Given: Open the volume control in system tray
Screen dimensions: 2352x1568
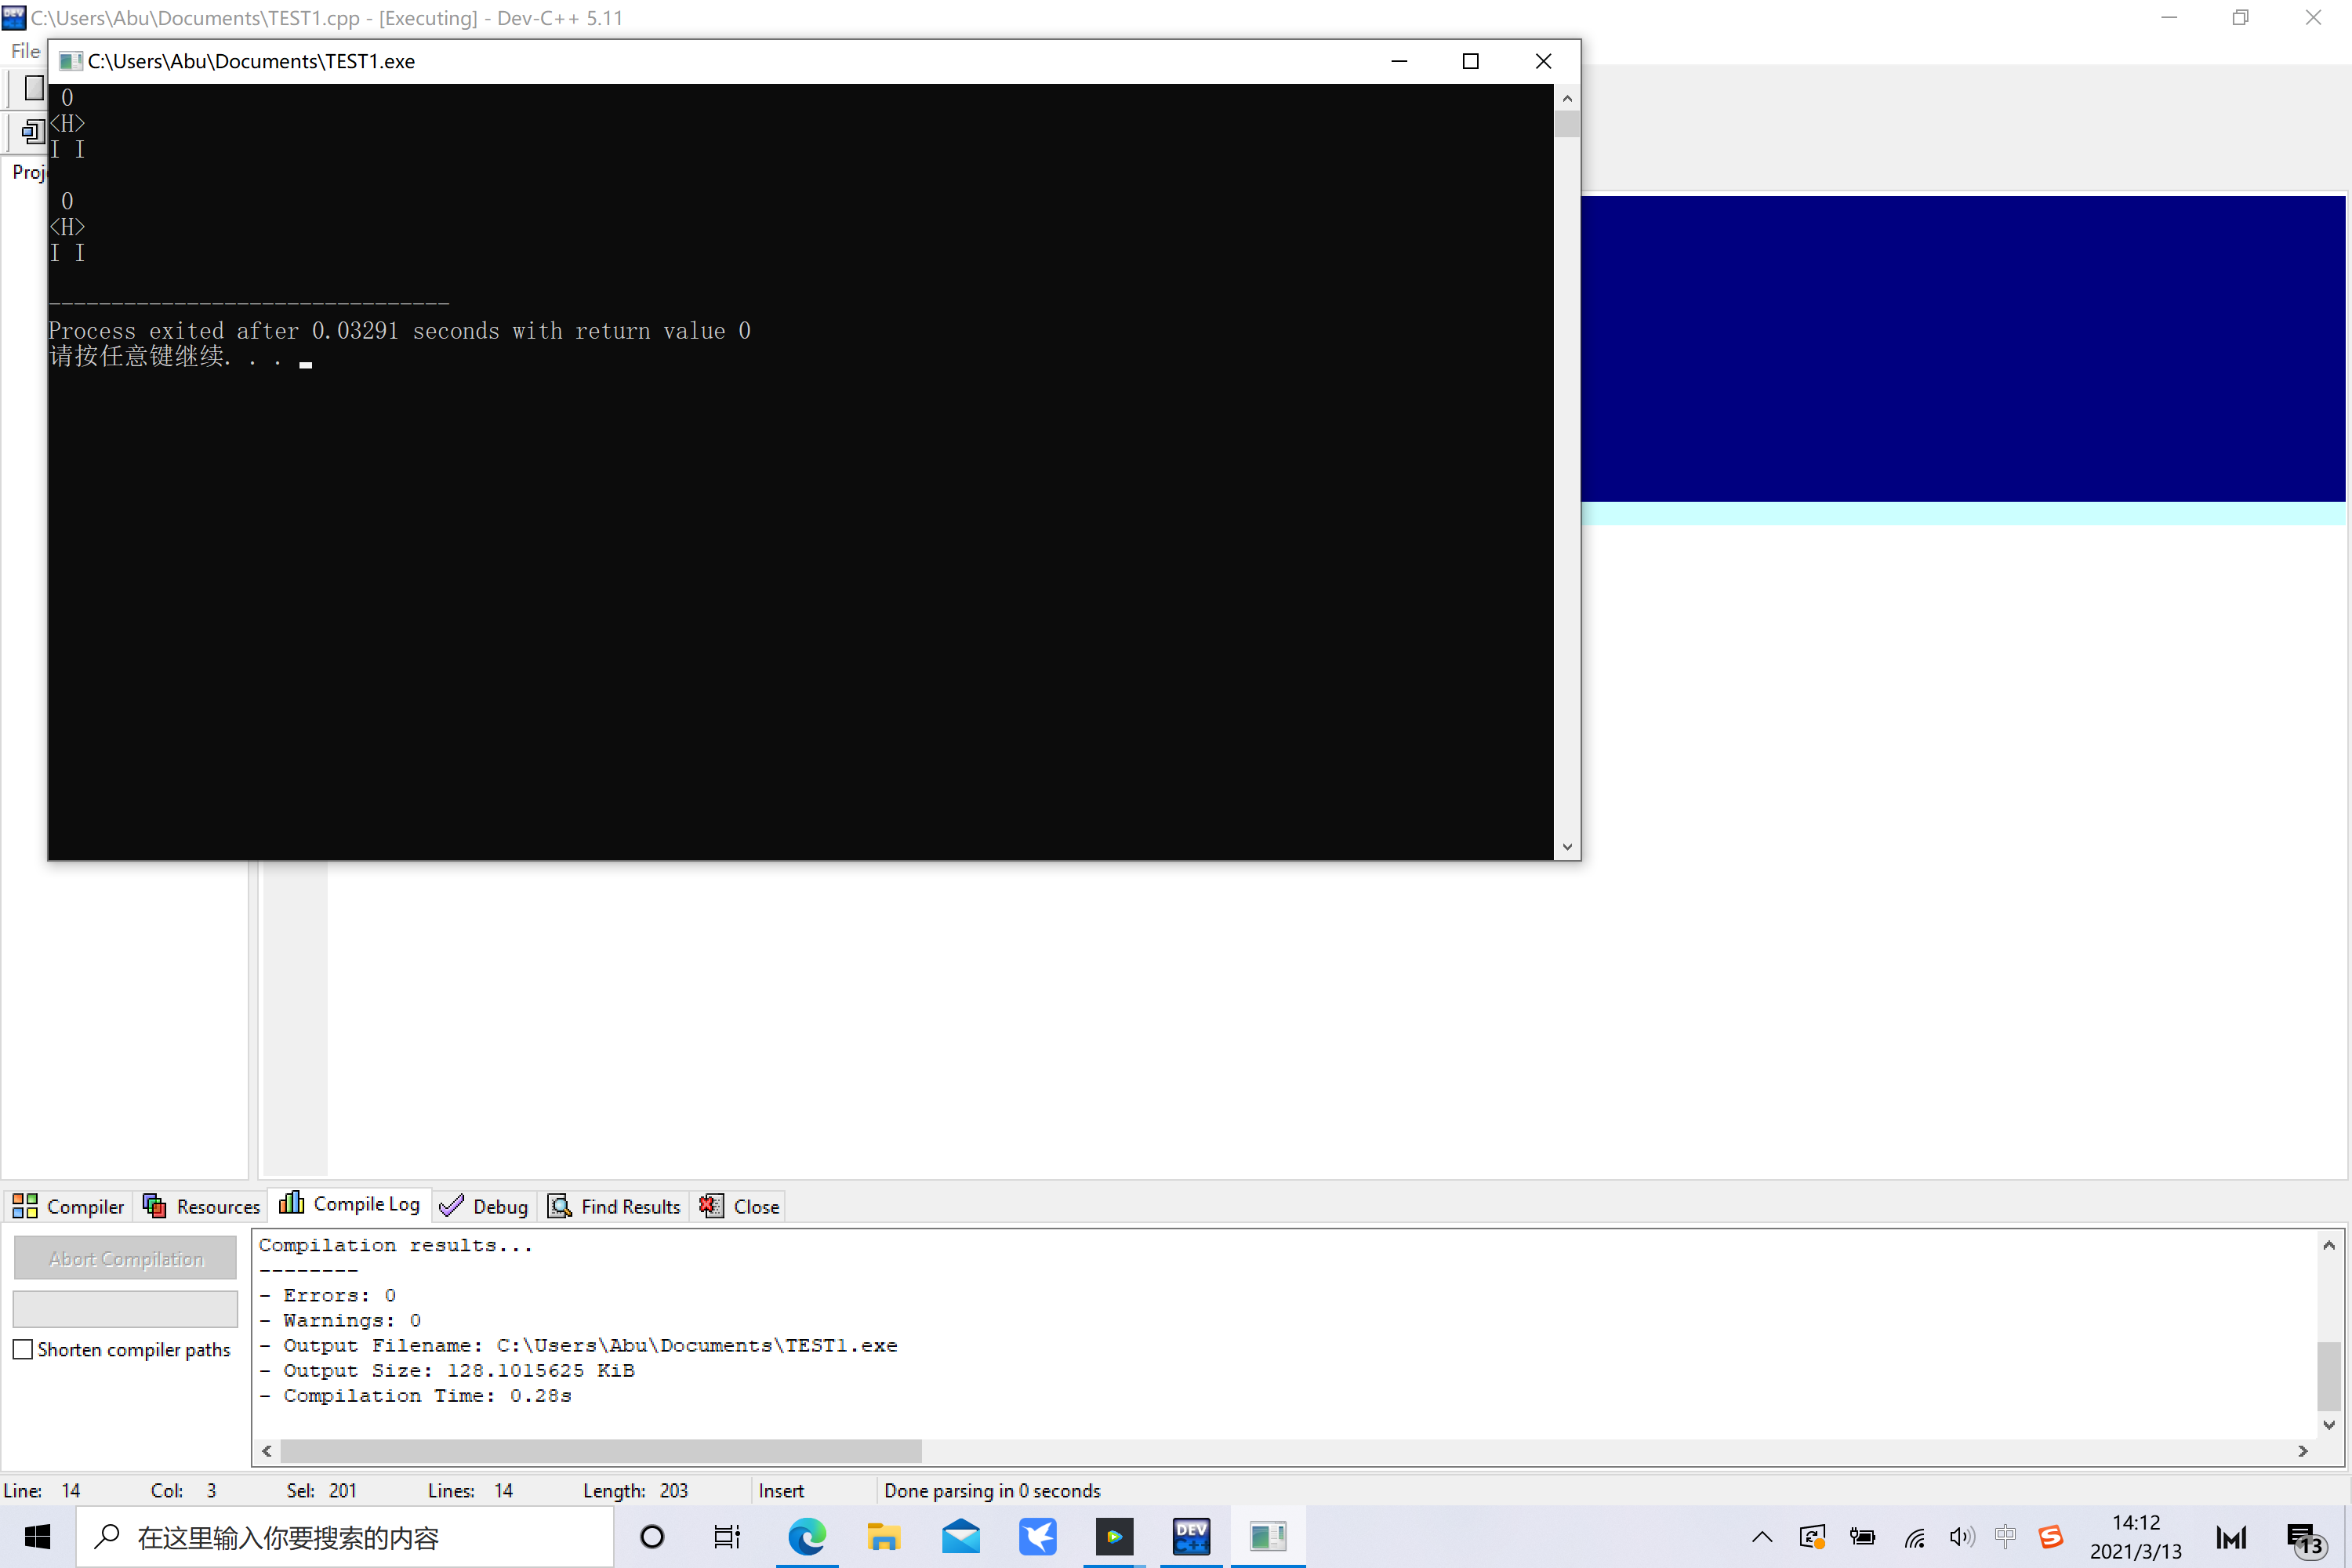Looking at the screenshot, I should (1961, 1537).
